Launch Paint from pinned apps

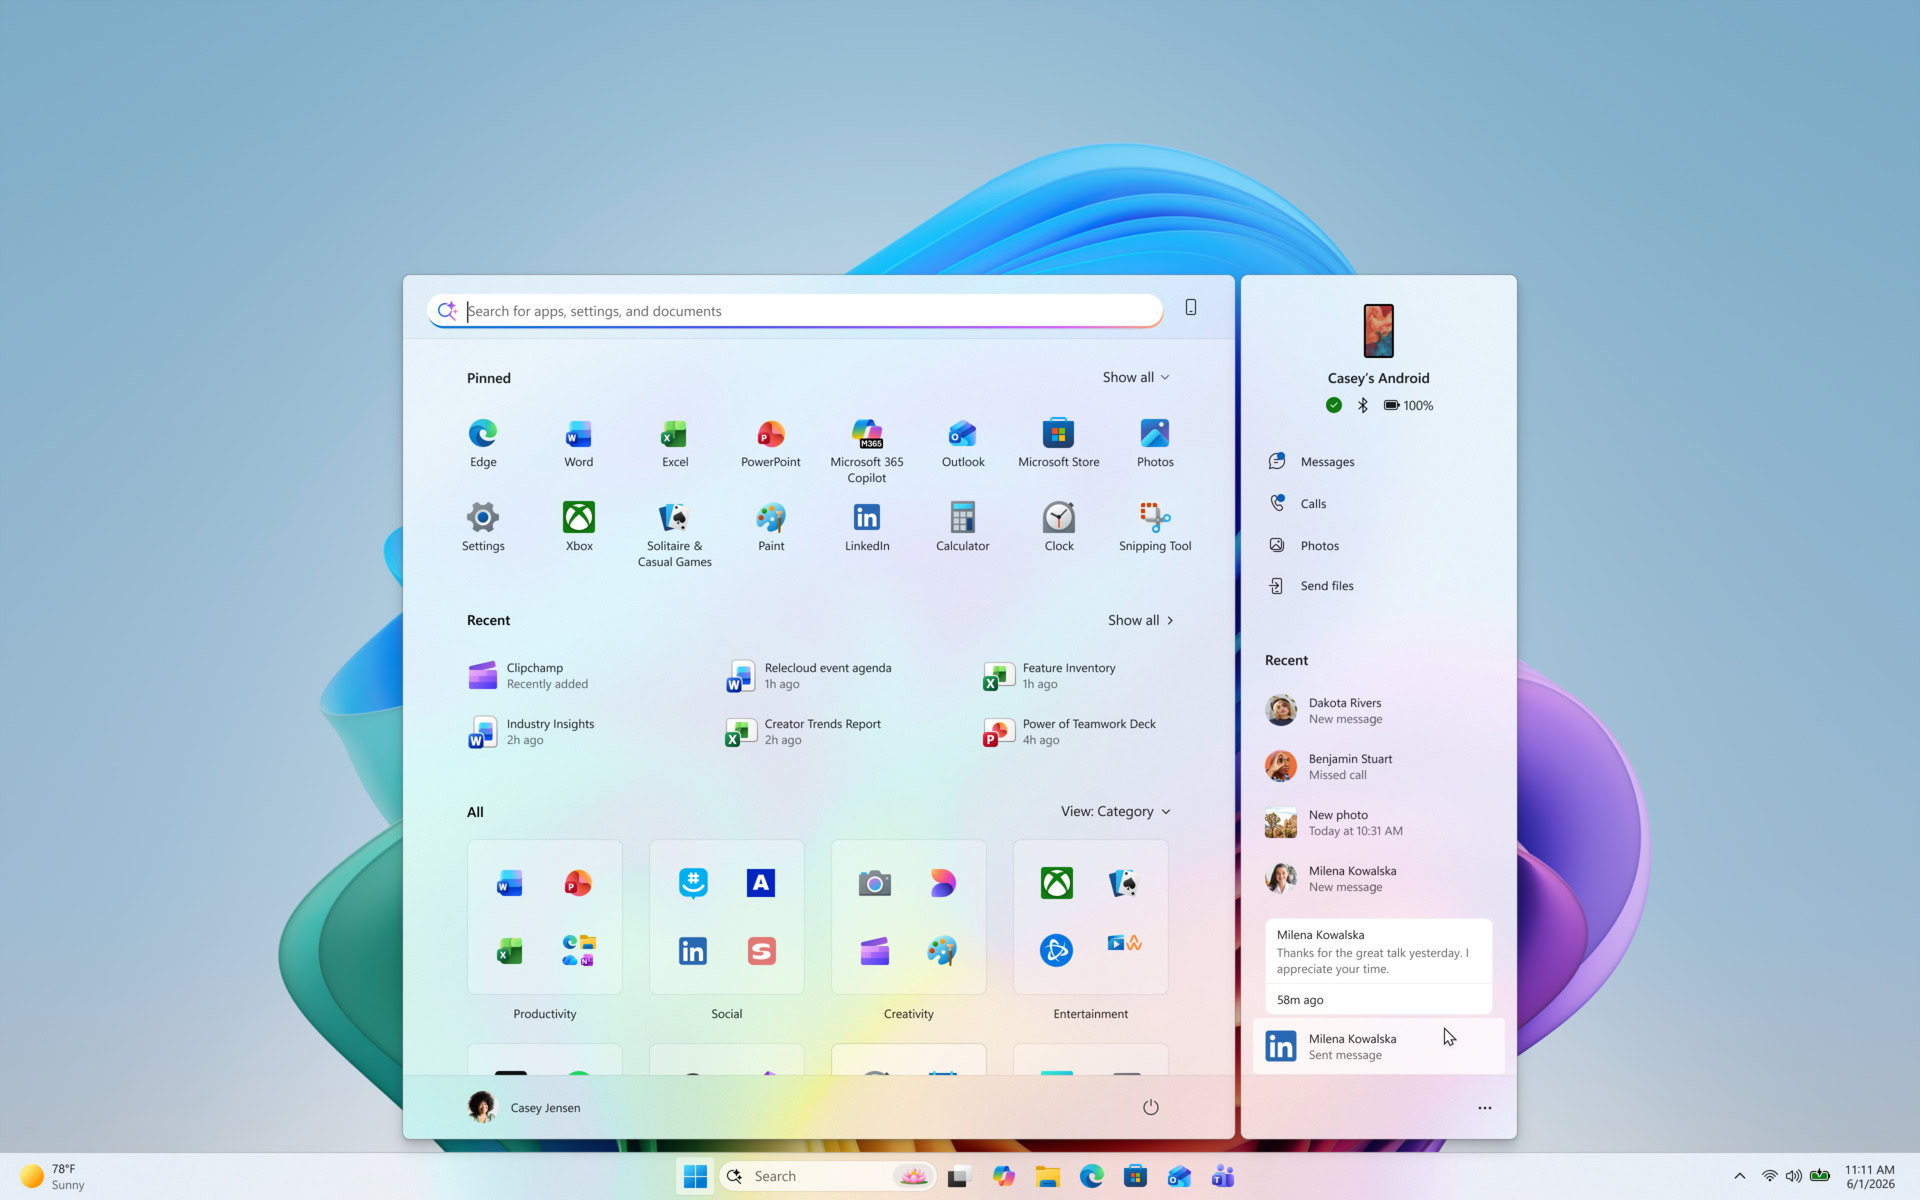[771, 527]
